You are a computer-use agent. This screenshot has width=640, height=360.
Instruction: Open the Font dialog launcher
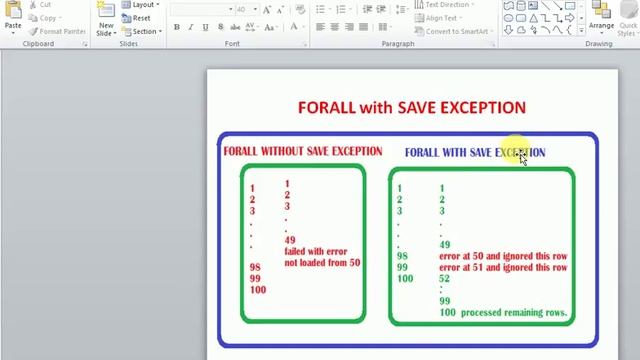coord(305,44)
